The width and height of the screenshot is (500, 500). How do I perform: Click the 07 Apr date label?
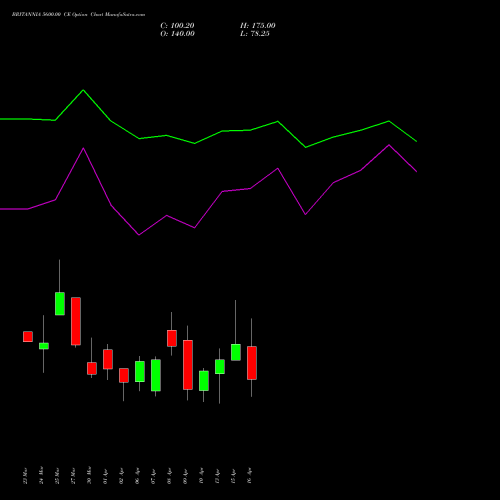pos(153,476)
